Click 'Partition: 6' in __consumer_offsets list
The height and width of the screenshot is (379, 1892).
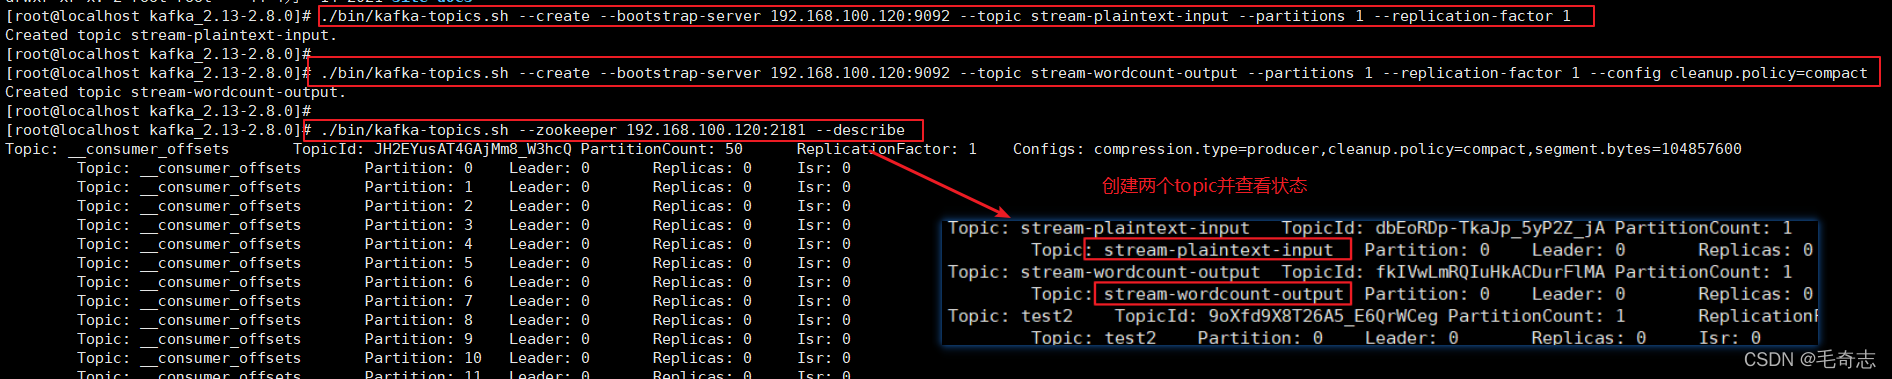click(418, 282)
